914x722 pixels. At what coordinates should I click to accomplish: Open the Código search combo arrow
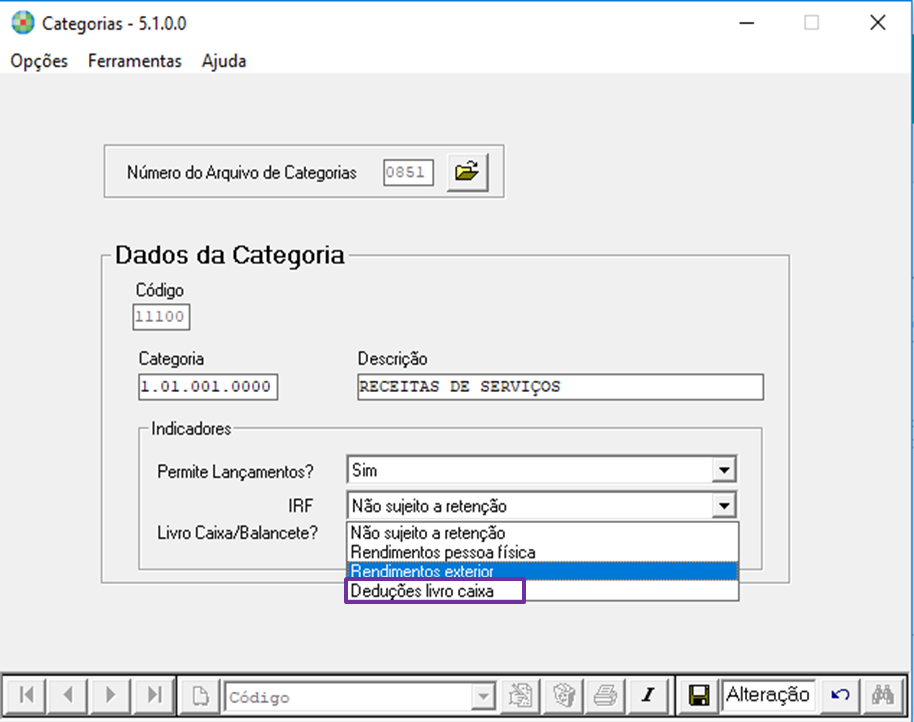[x=483, y=696]
